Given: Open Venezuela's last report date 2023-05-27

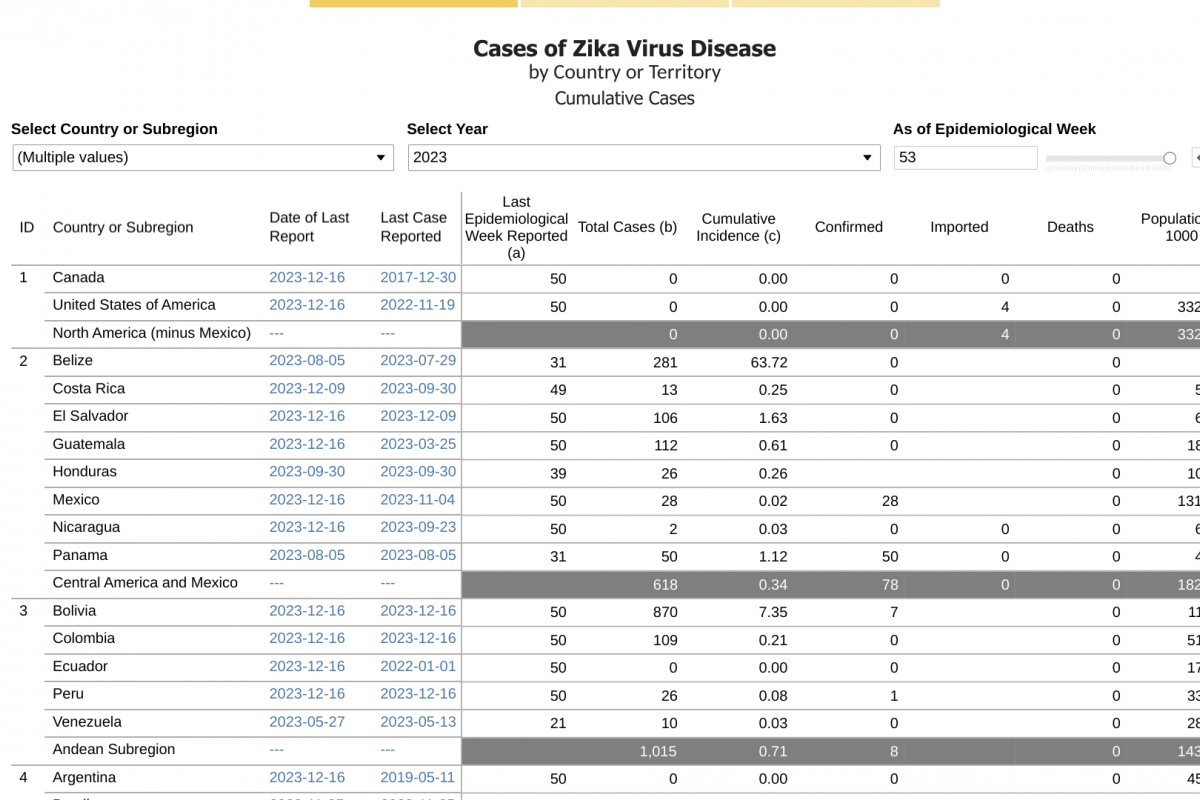Looking at the screenshot, I should point(307,722).
